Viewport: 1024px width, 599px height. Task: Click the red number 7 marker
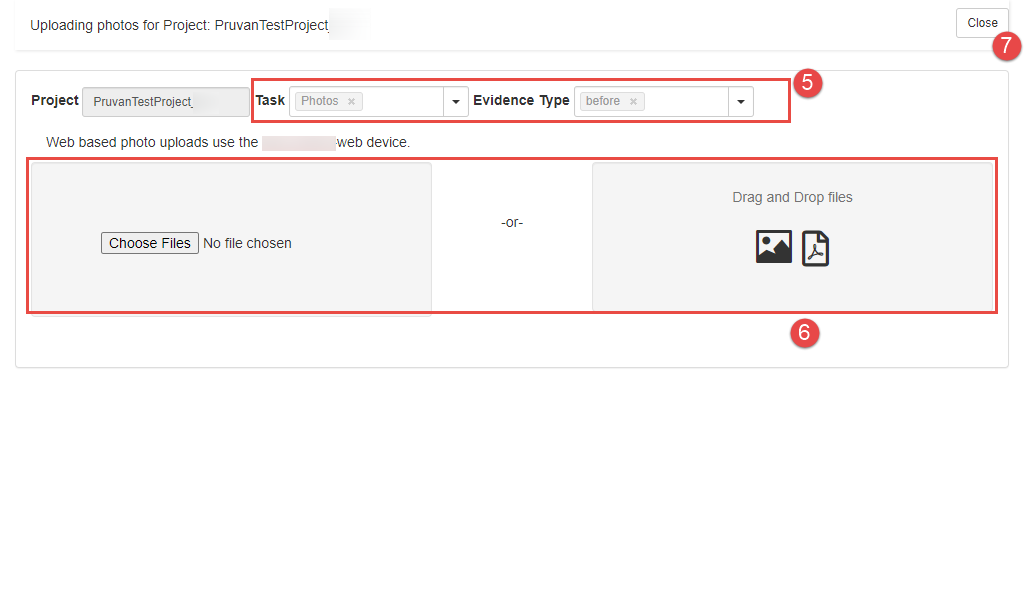point(1006,45)
